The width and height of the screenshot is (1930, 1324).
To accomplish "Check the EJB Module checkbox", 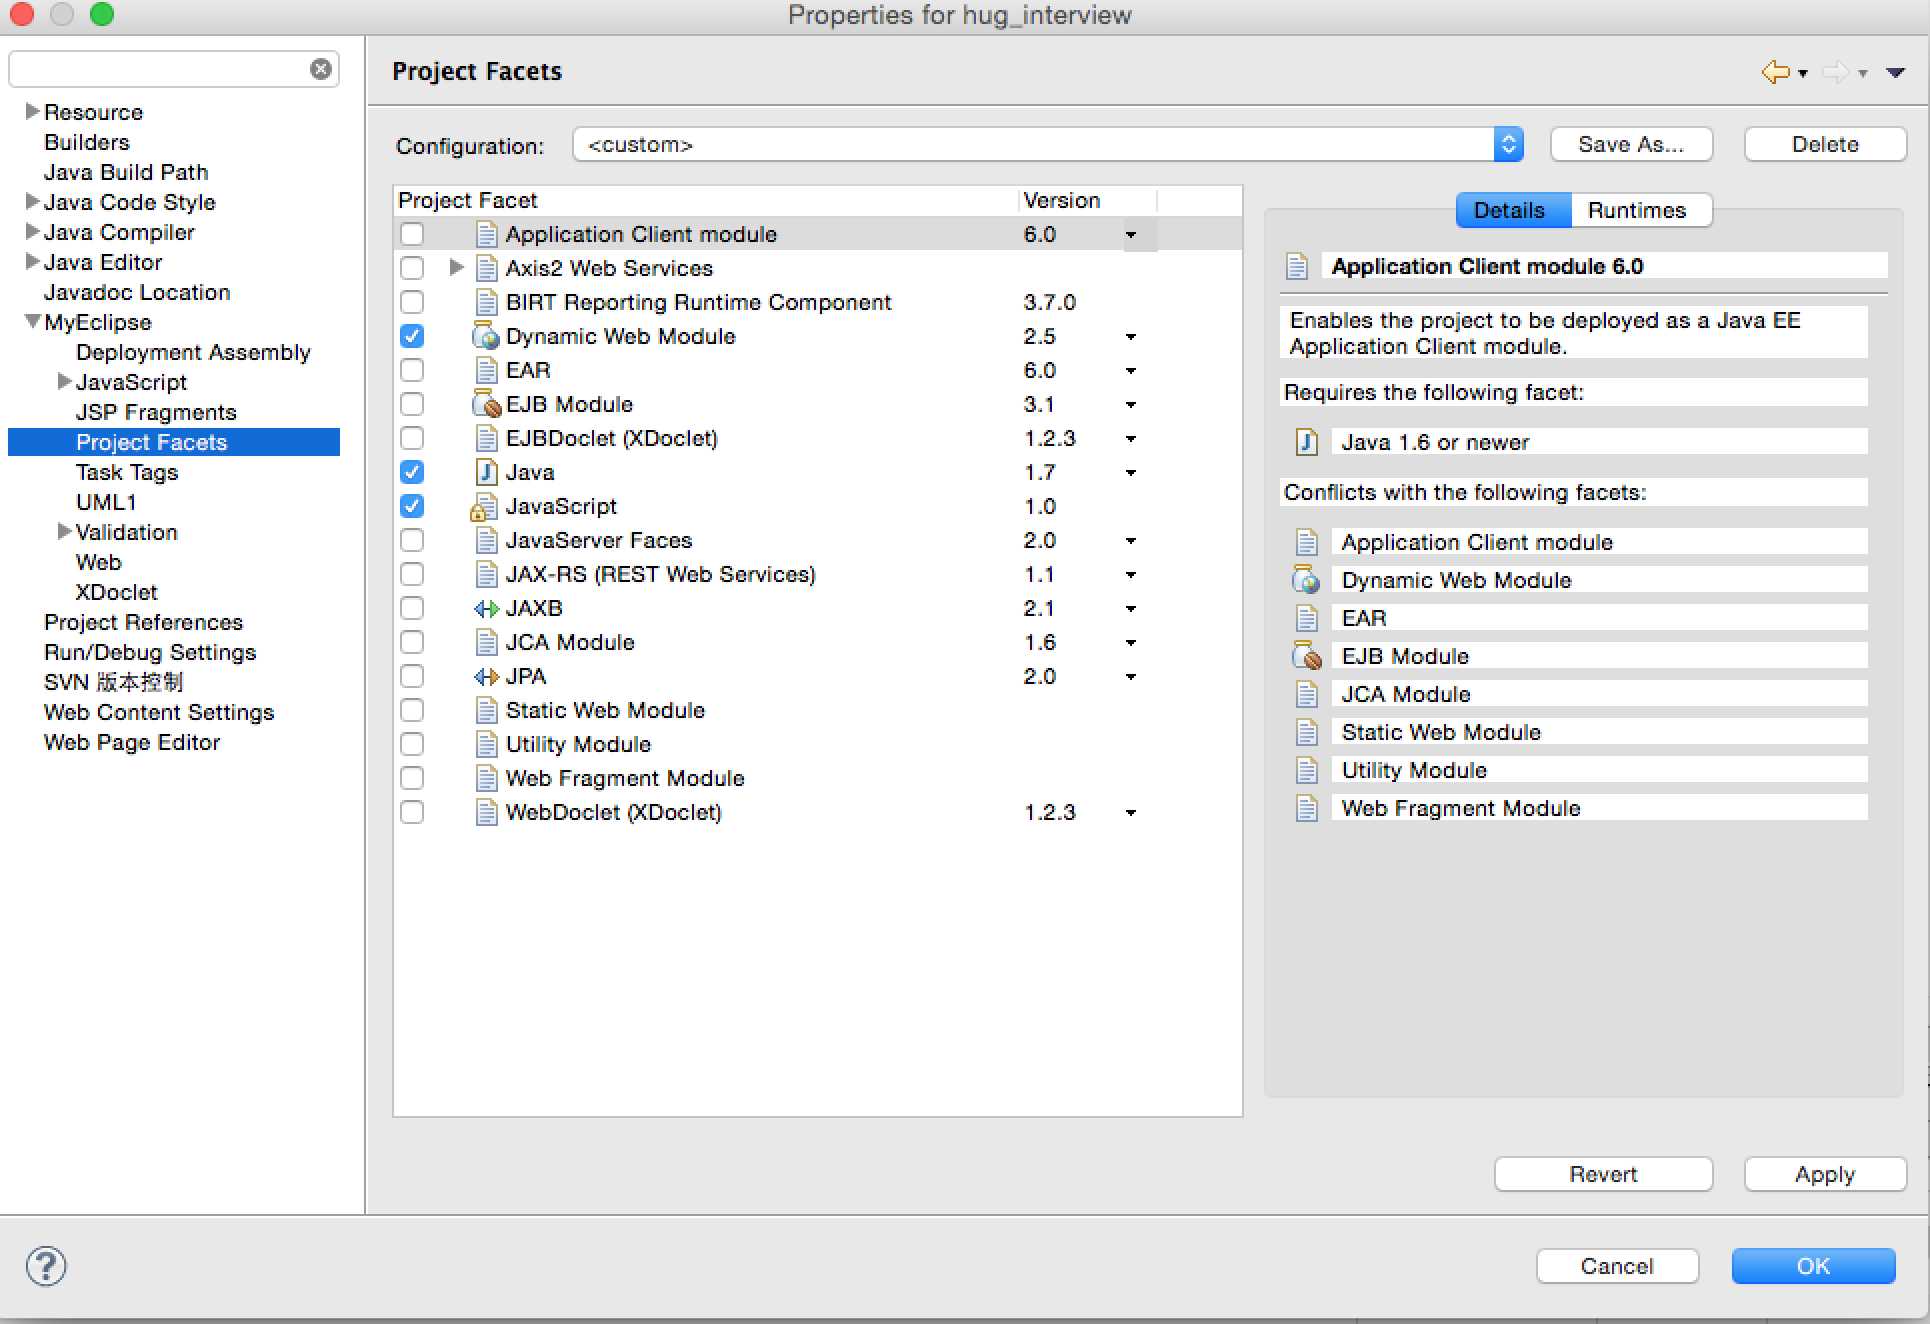I will coord(412,404).
